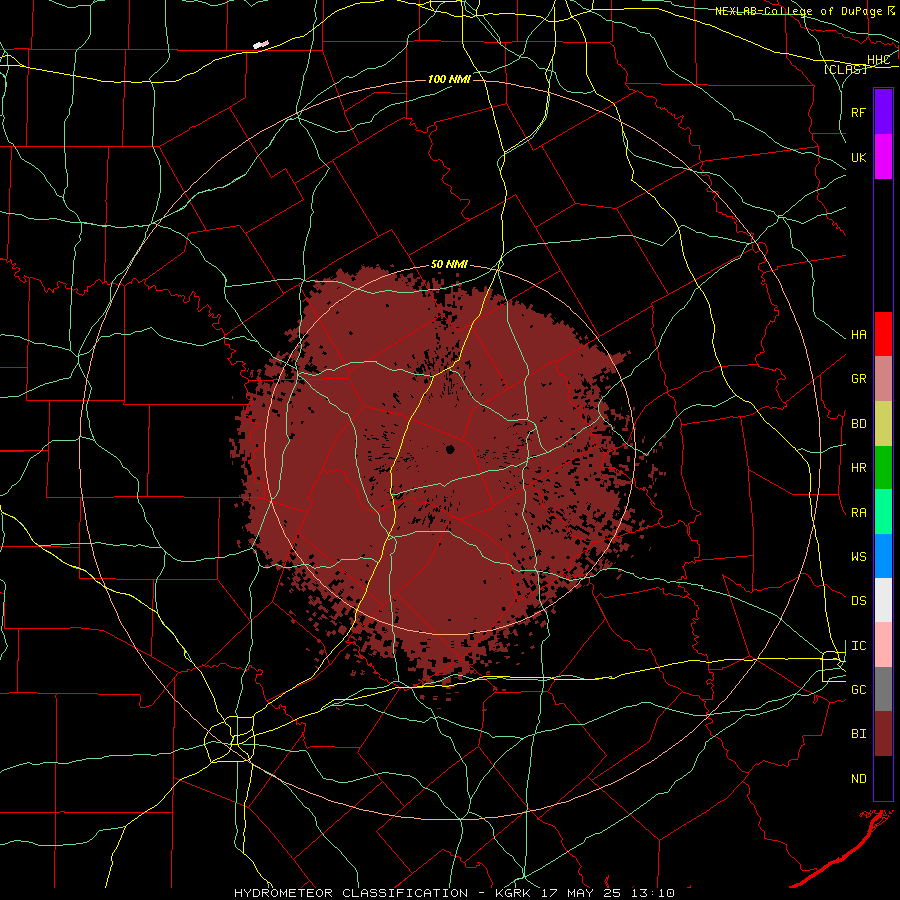Click the BD legend label

858,424
